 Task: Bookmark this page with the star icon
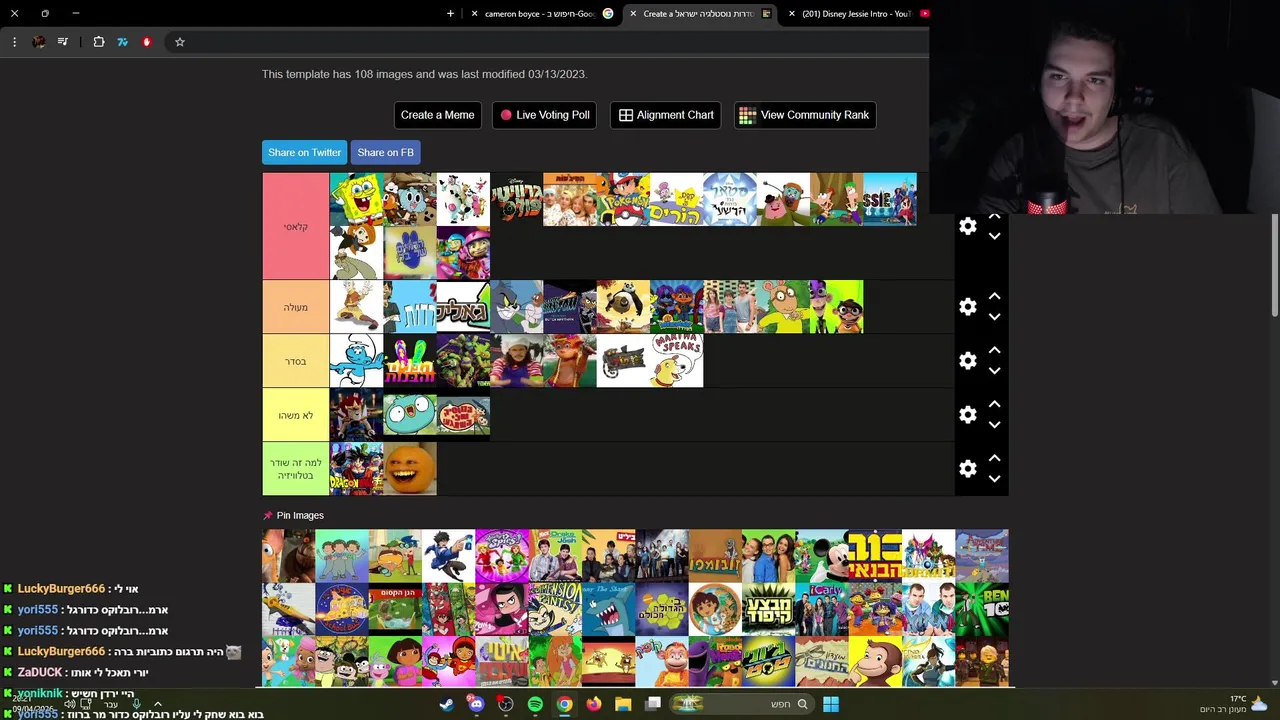click(x=180, y=42)
